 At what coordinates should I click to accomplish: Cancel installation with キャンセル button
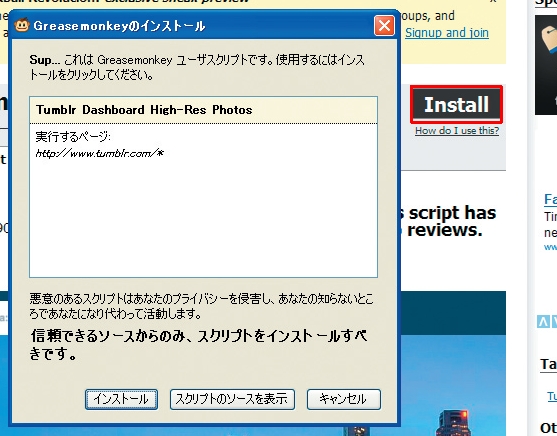[344, 399]
